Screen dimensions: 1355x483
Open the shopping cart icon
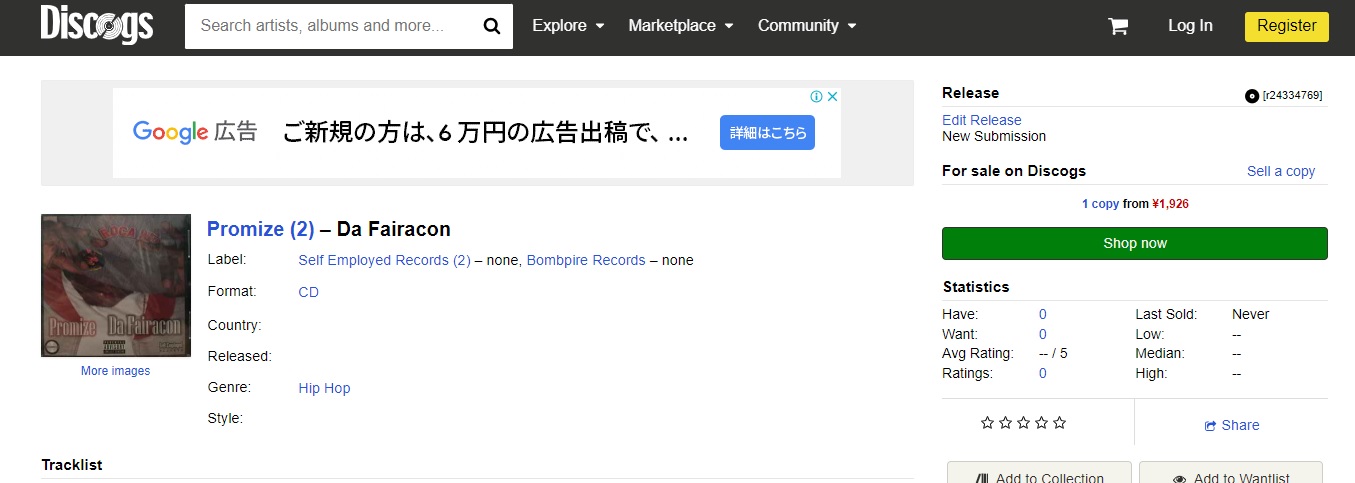click(1118, 26)
